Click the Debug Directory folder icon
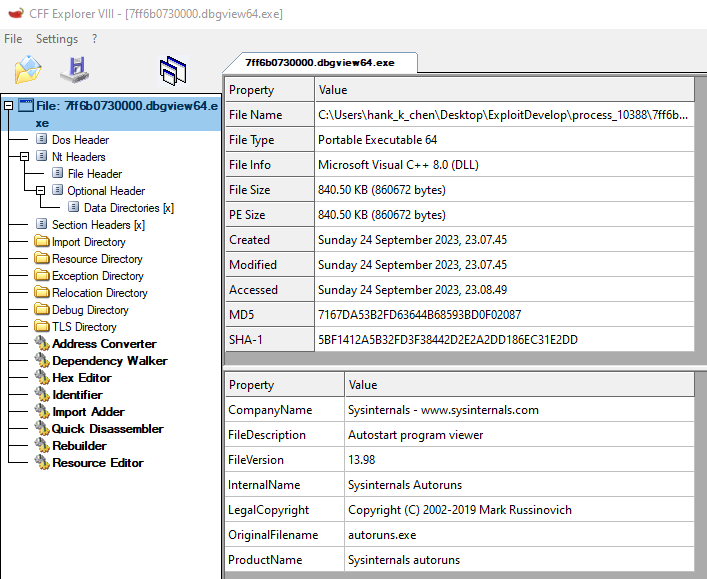The width and height of the screenshot is (707, 579). [42, 309]
